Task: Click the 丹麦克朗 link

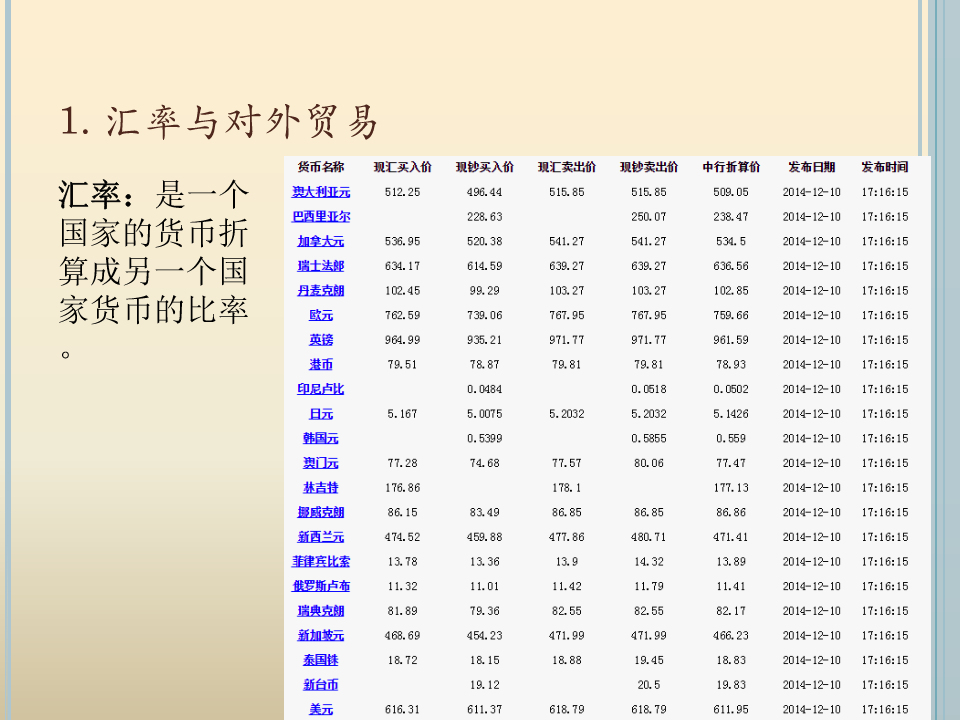Action: tap(321, 290)
